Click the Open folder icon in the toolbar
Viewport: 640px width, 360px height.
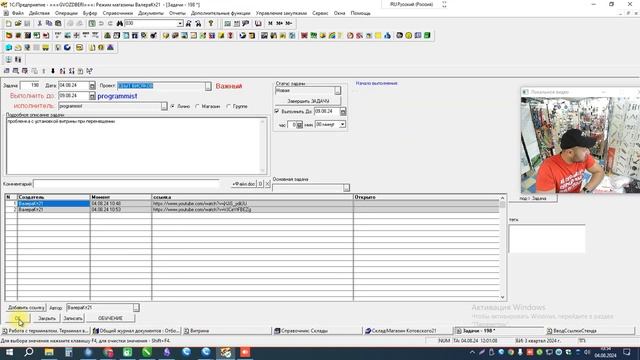(x=18, y=24)
